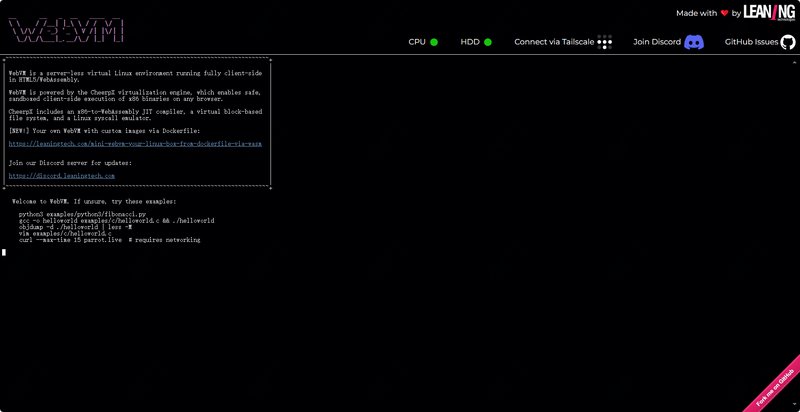Click 'Join our Discord server for updates' text
Viewport: 800px width, 412px height.
click(x=70, y=163)
